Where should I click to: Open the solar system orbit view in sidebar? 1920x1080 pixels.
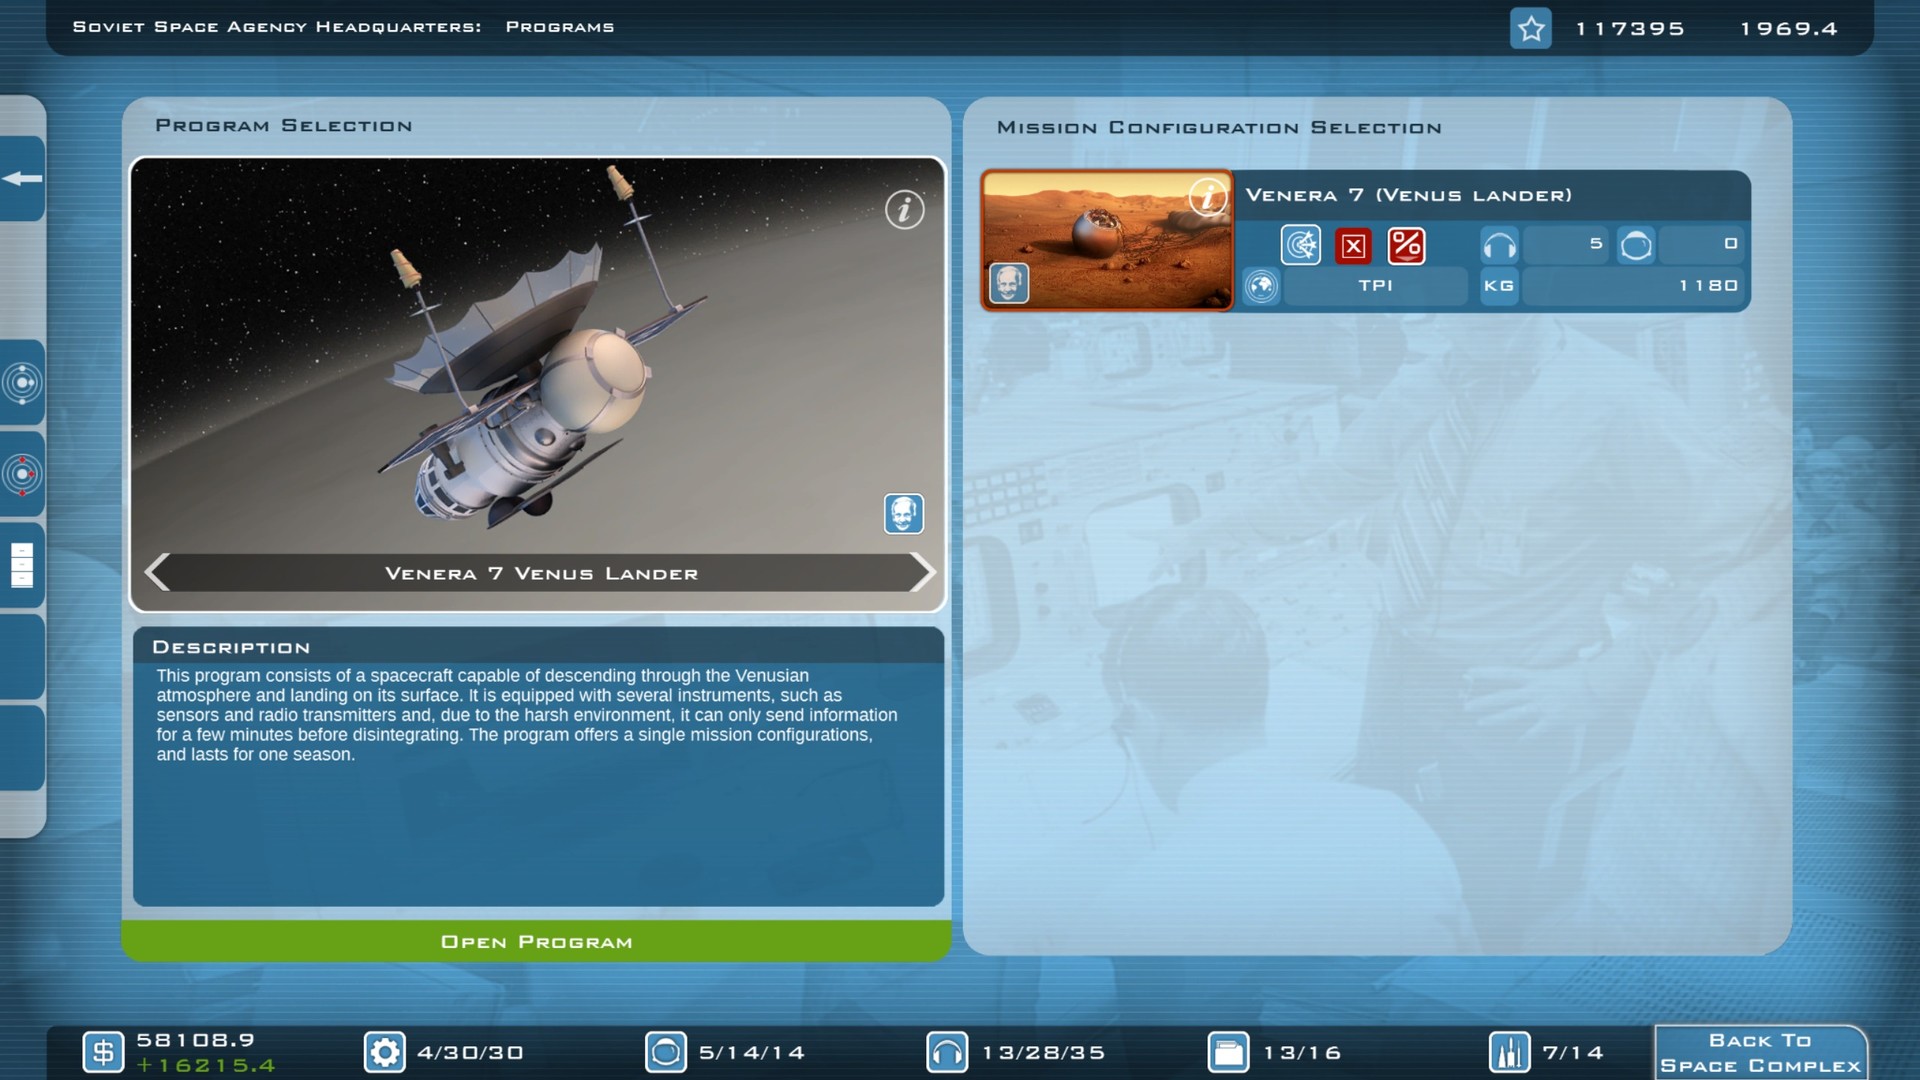click(x=22, y=381)
